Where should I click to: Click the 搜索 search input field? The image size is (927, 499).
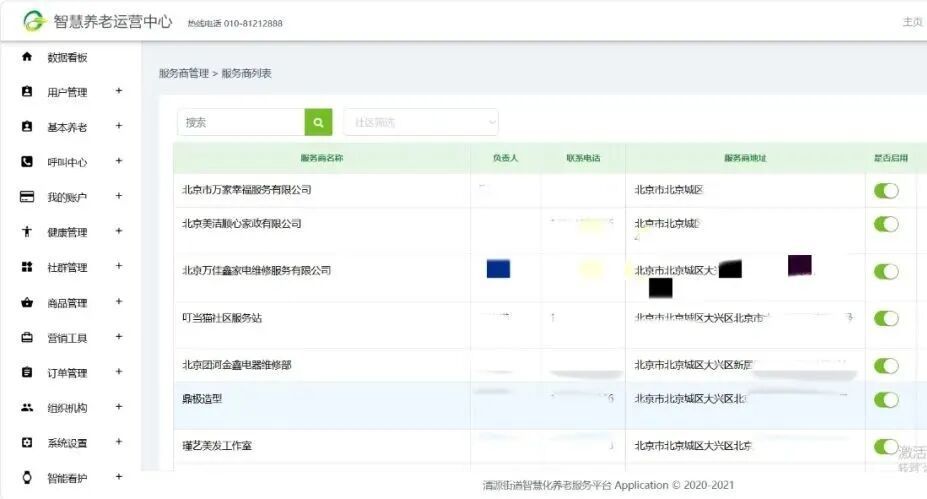(241, 122)
